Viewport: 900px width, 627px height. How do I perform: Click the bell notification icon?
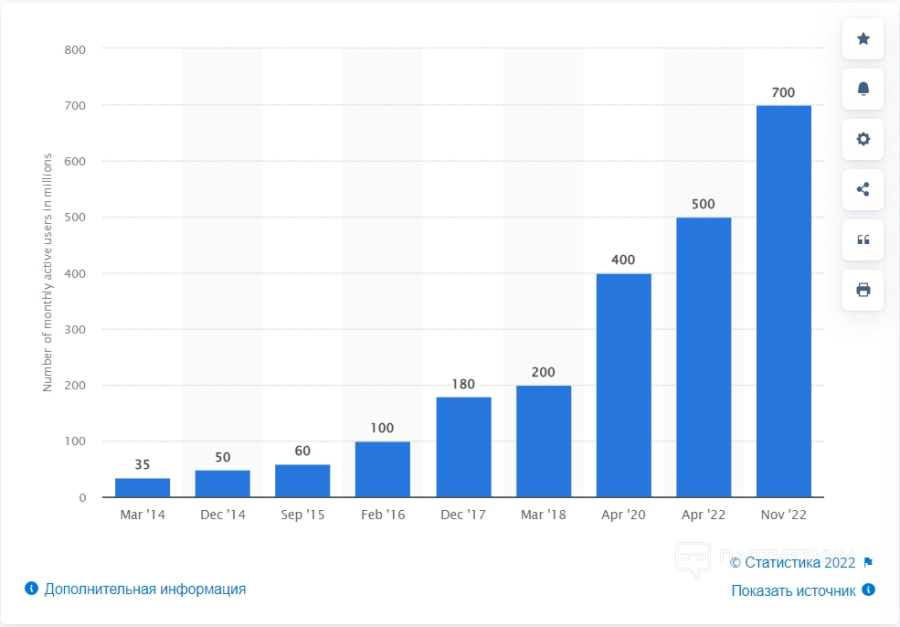[x=863, y=88]
